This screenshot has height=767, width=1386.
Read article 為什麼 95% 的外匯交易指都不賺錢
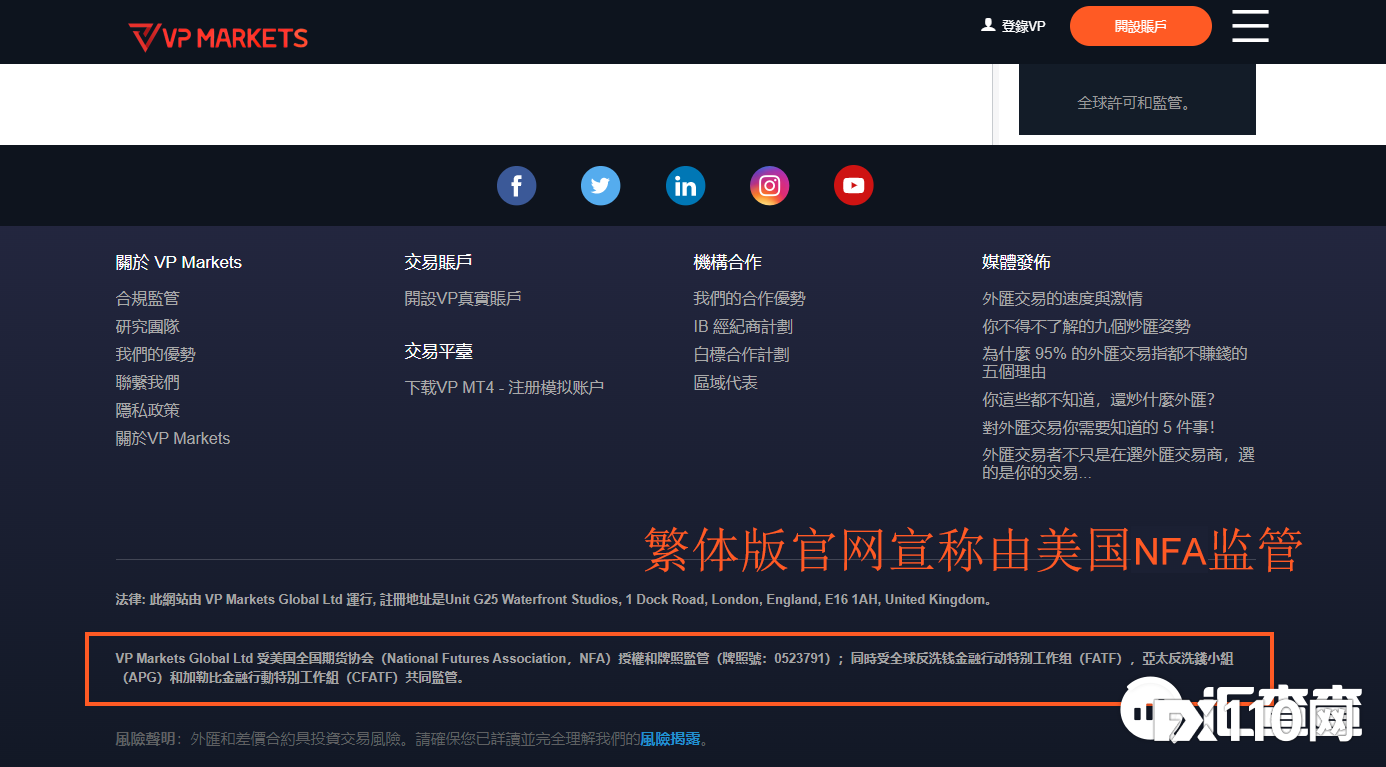tap(1115, 362)
